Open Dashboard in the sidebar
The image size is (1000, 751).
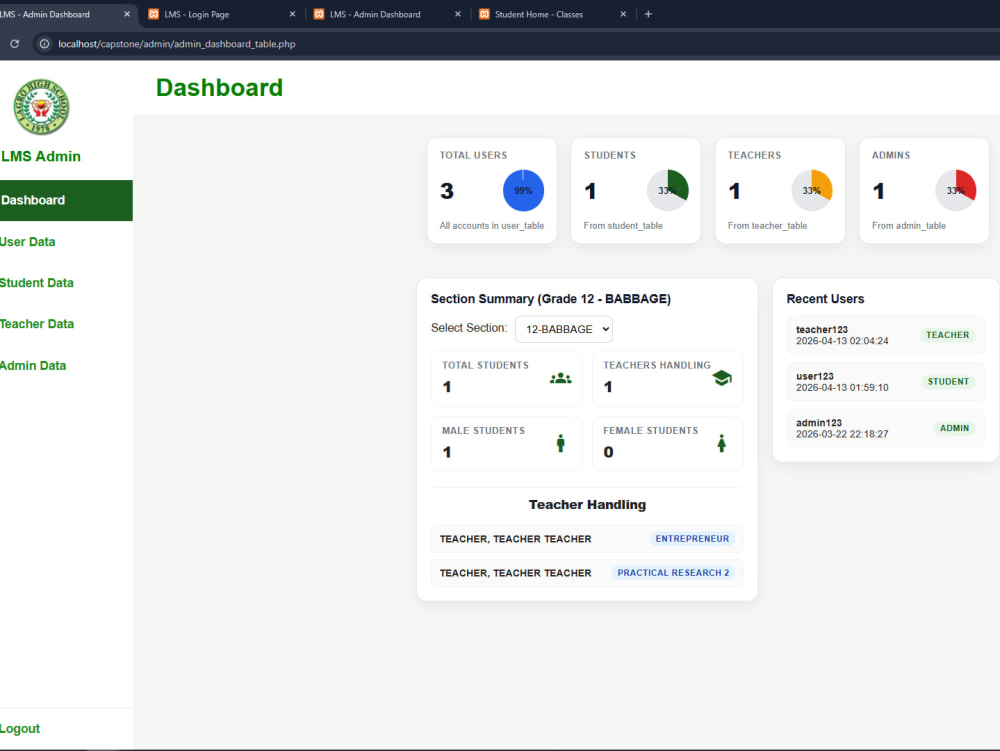66,200
